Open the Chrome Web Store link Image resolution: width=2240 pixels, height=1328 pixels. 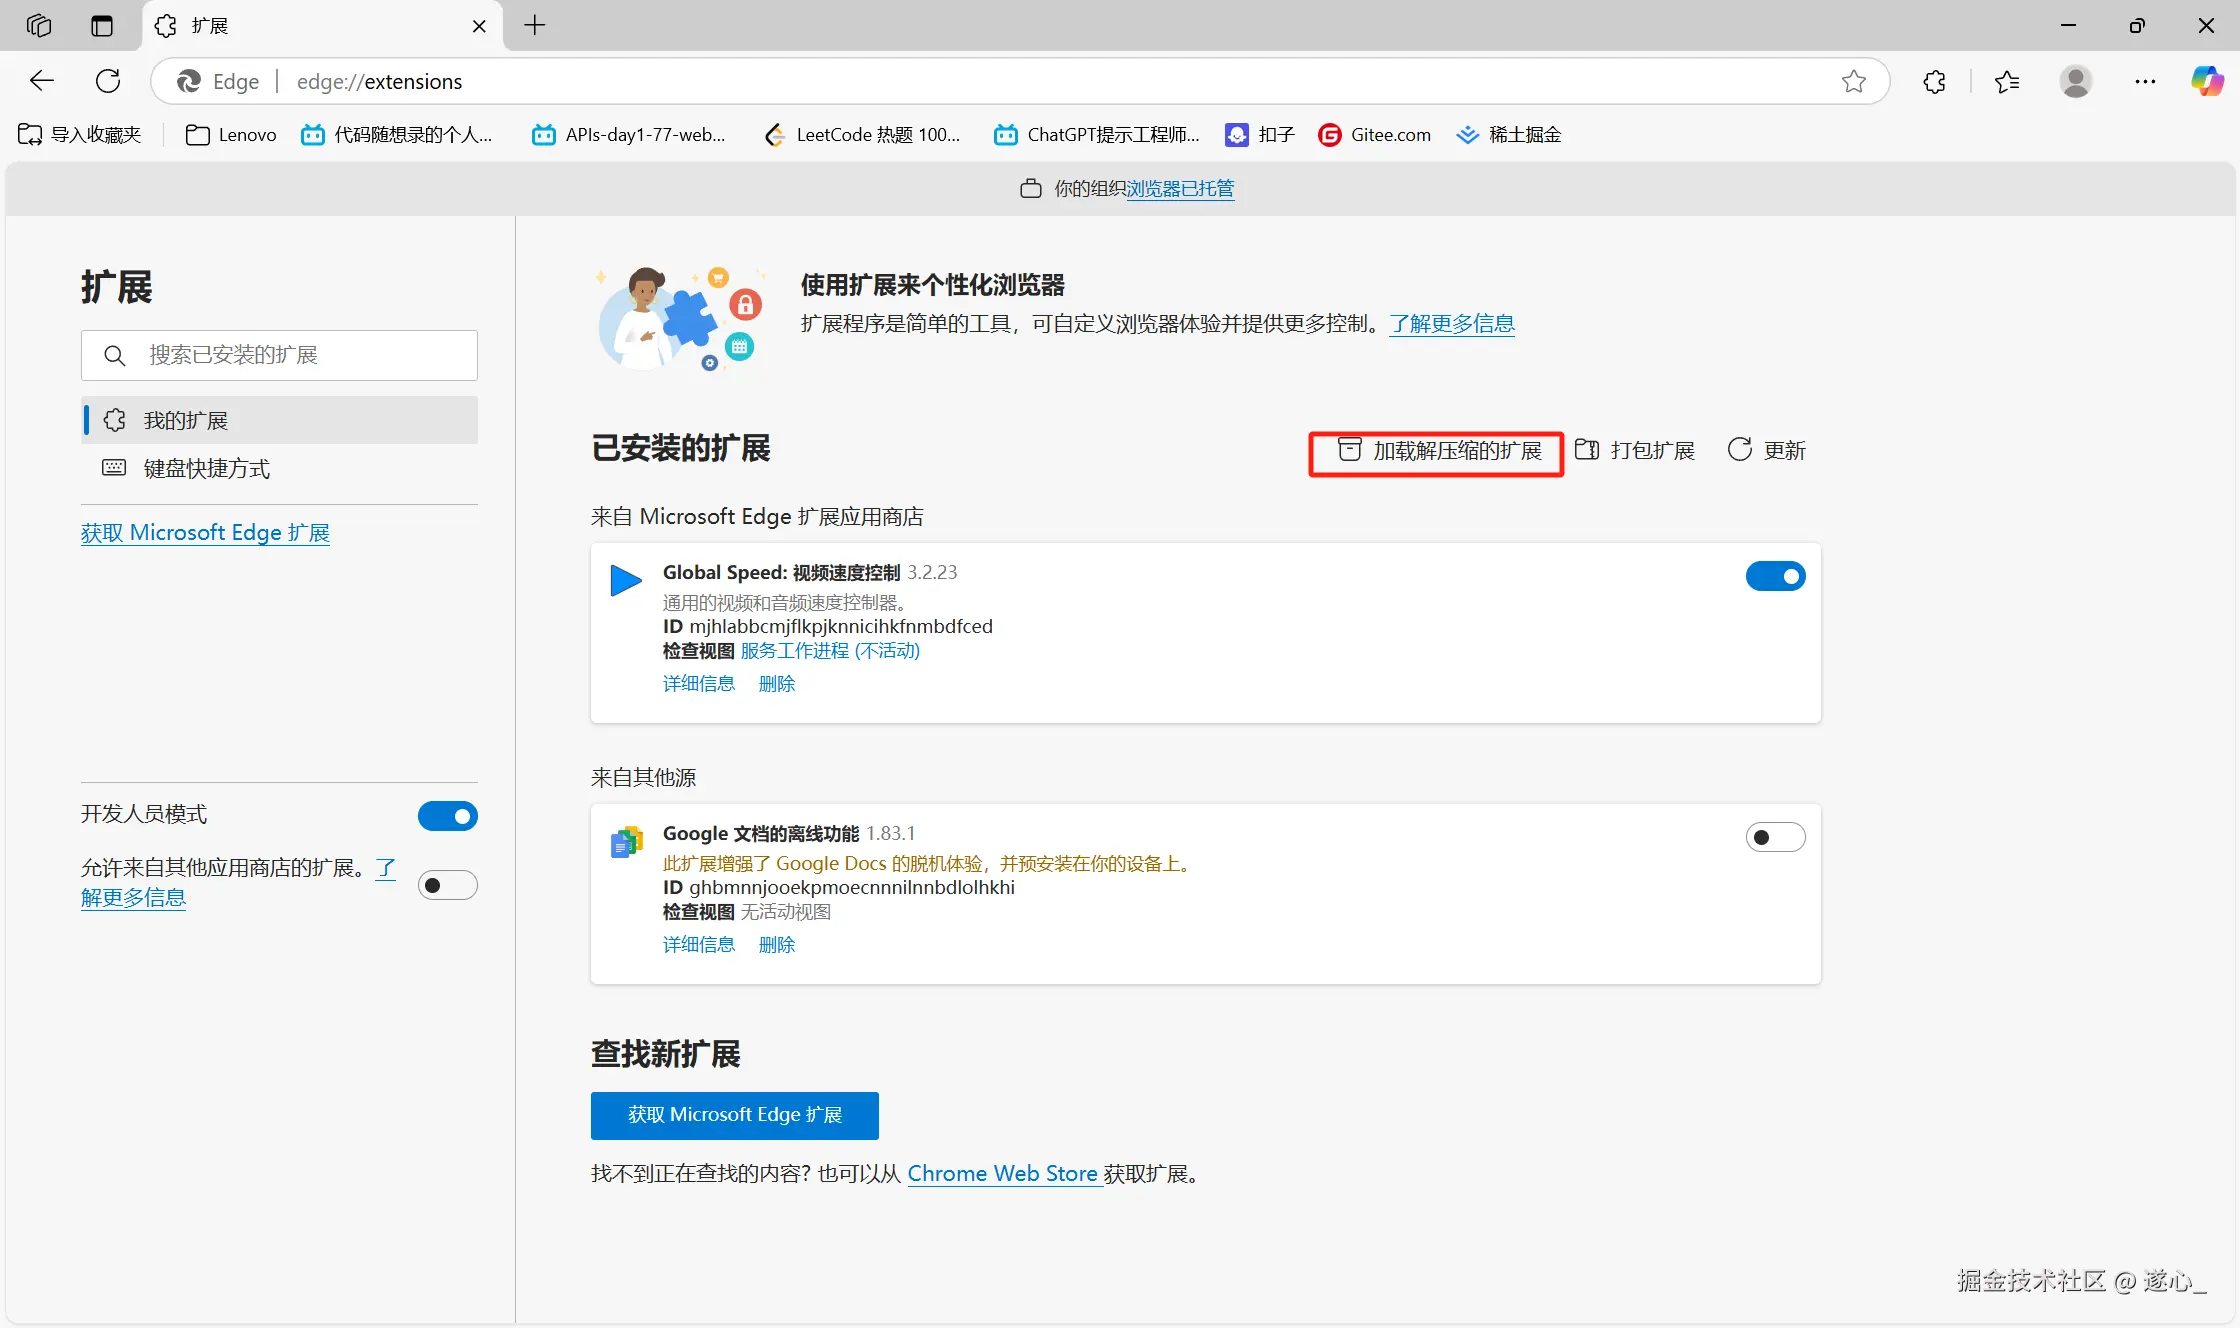tap(1002, 1174)
